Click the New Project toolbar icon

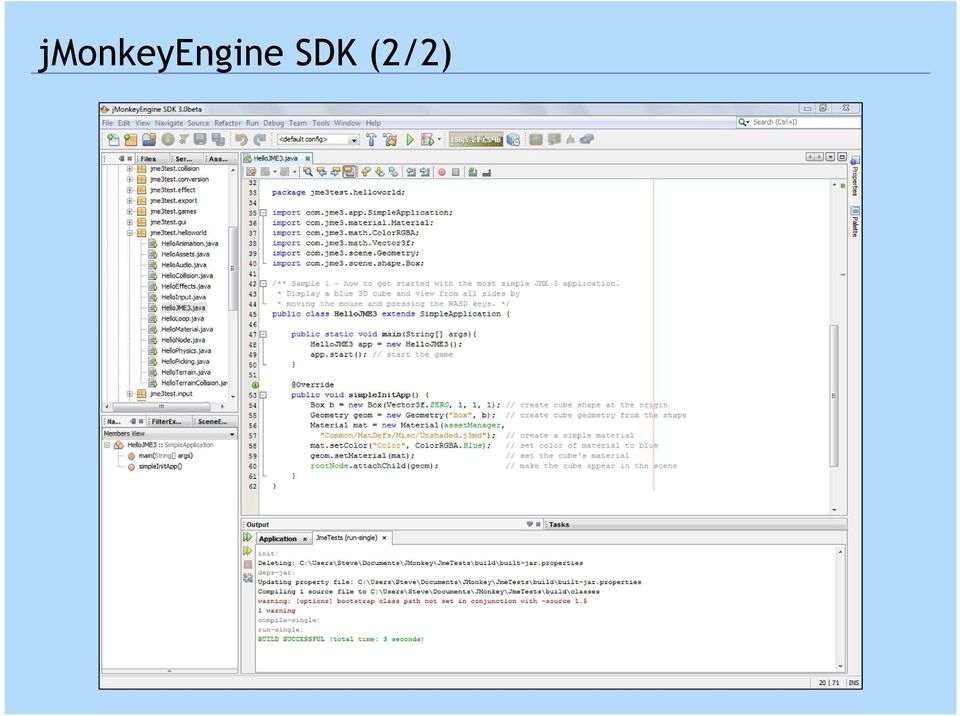pyautogui.click(x=130, y=140)
